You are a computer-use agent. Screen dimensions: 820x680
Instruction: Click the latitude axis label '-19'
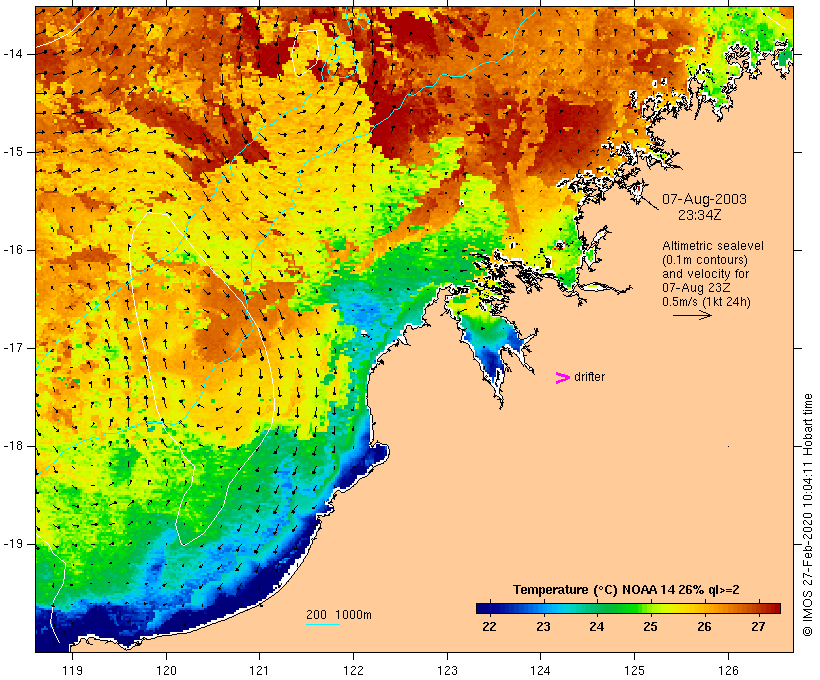pyautogui.click(x=13, y=544)
